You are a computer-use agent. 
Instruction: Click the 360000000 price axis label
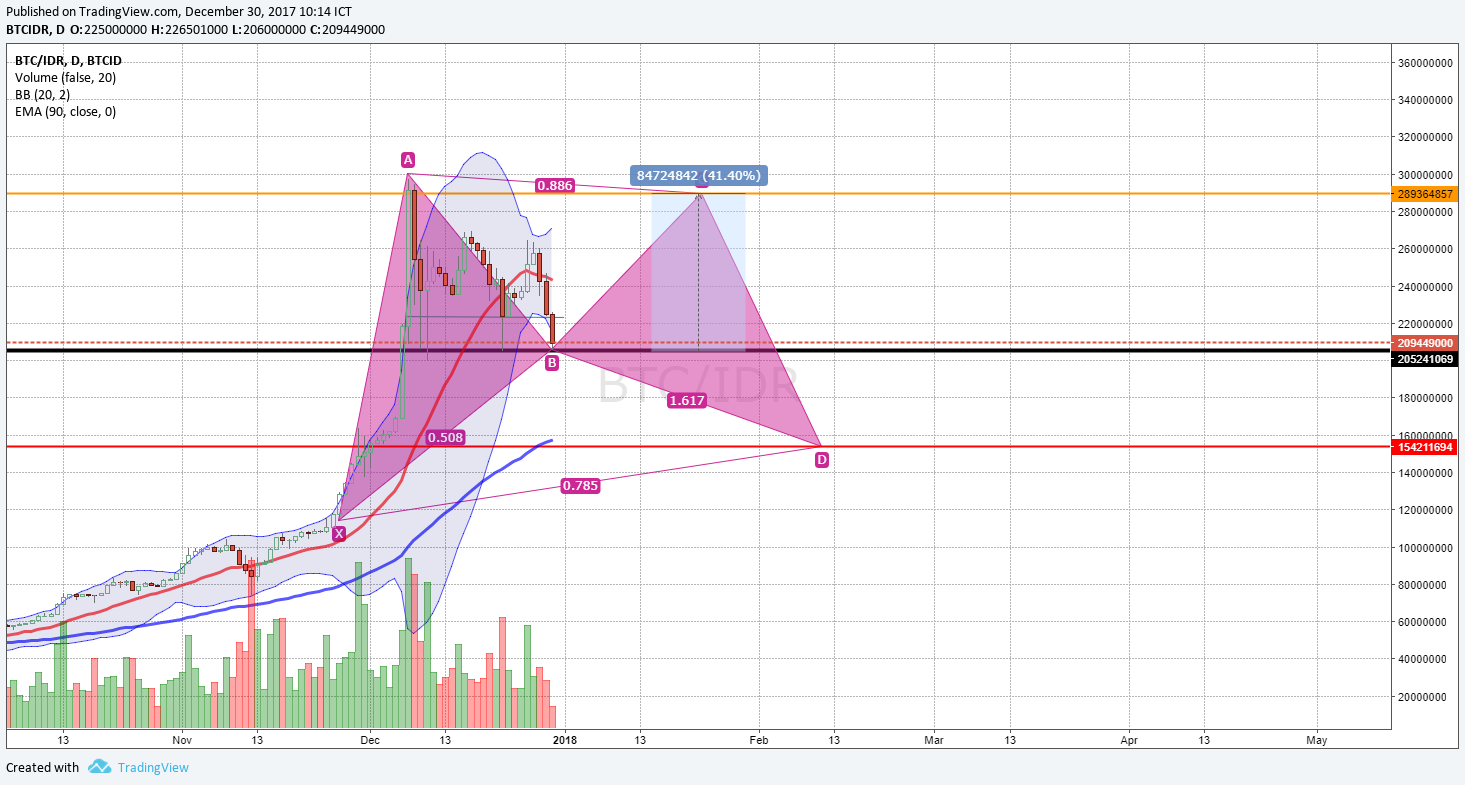pos(1424,62)
